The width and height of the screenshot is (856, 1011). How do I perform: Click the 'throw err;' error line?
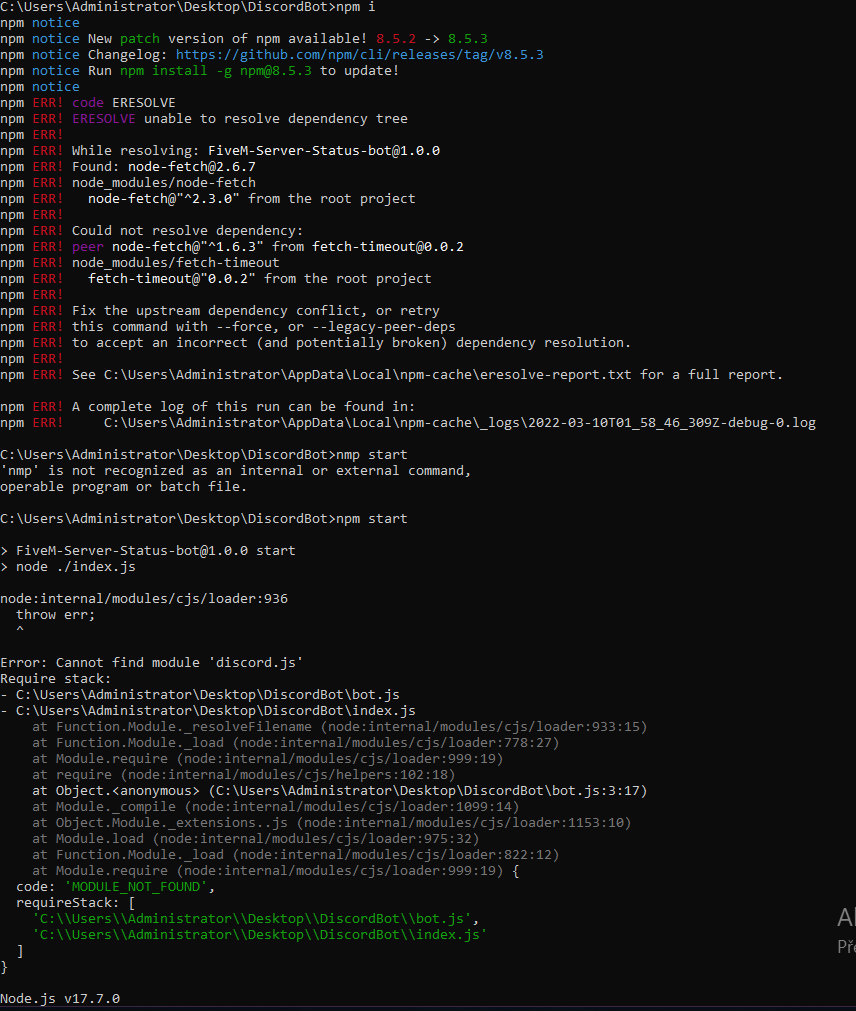point(51,614)
